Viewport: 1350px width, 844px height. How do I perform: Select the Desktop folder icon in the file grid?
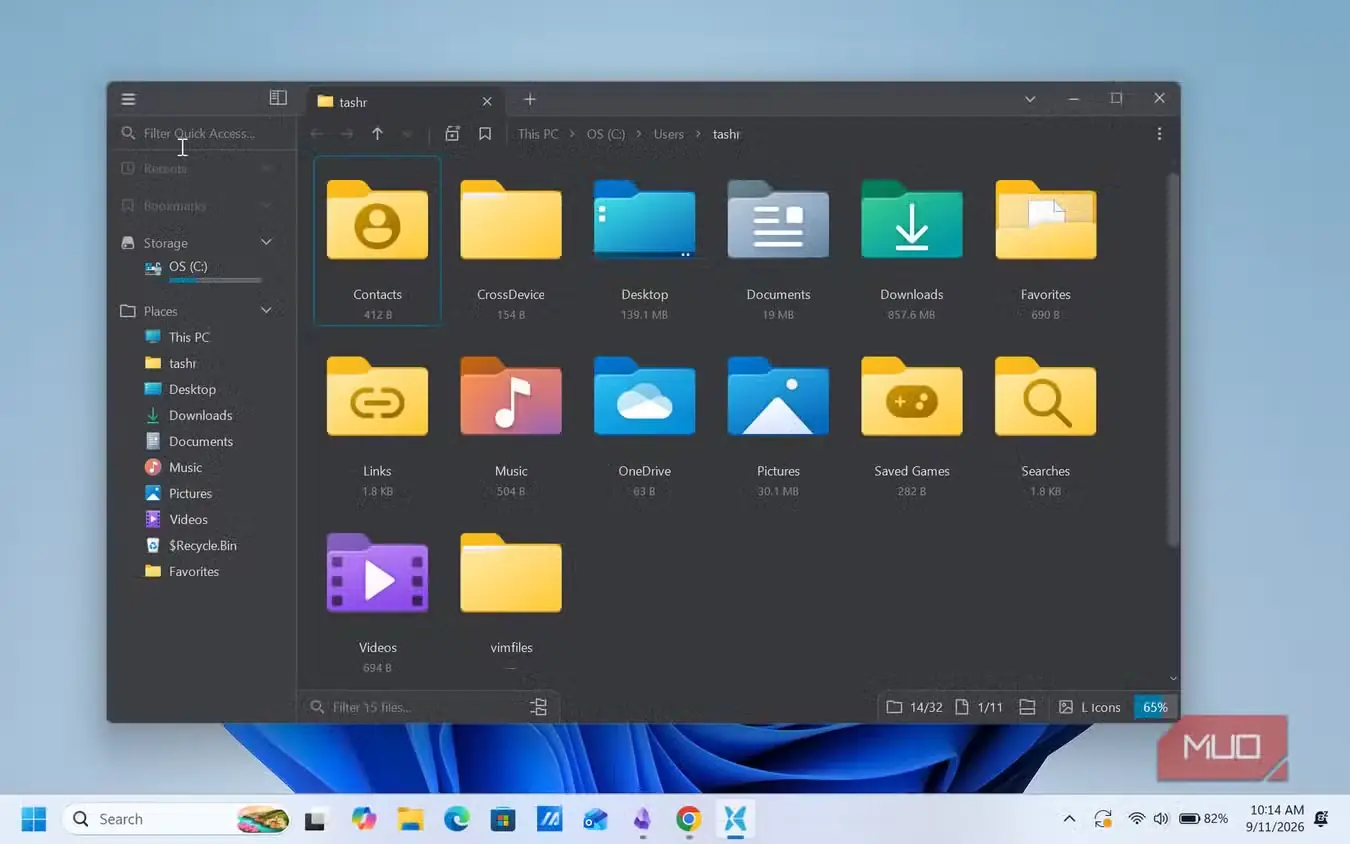pos(644,220)
